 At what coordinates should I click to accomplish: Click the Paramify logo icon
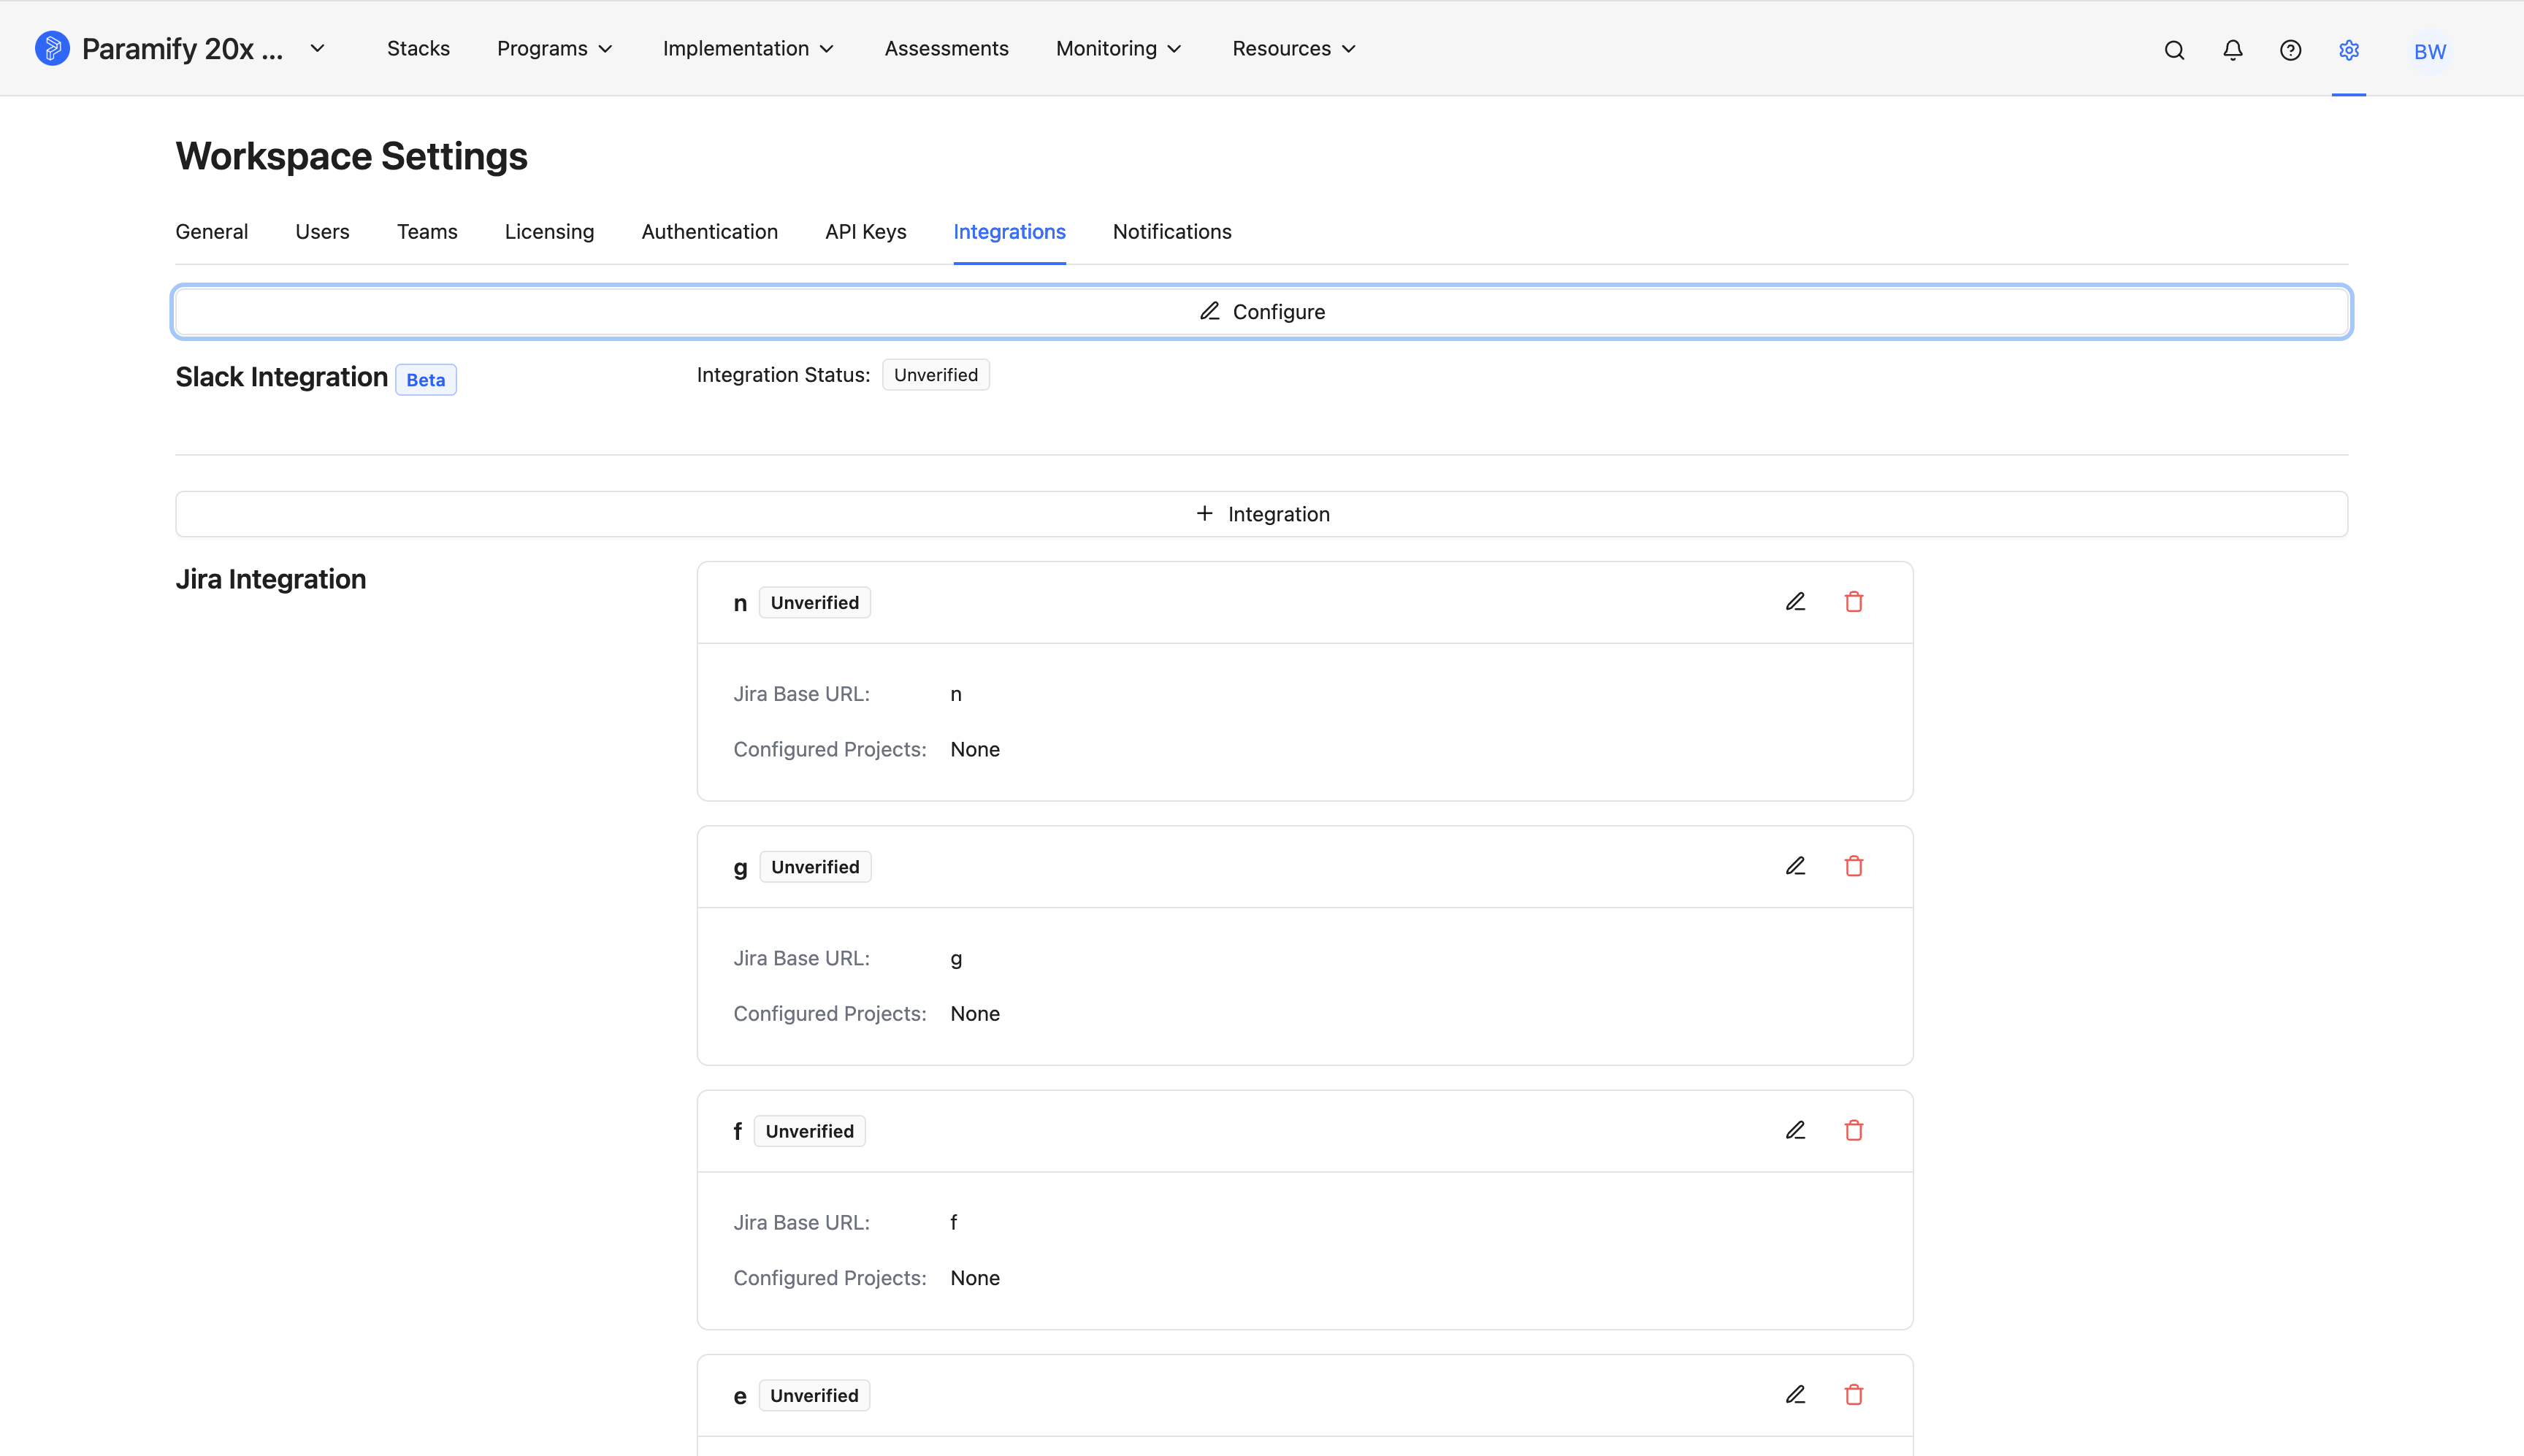(52, 48)
